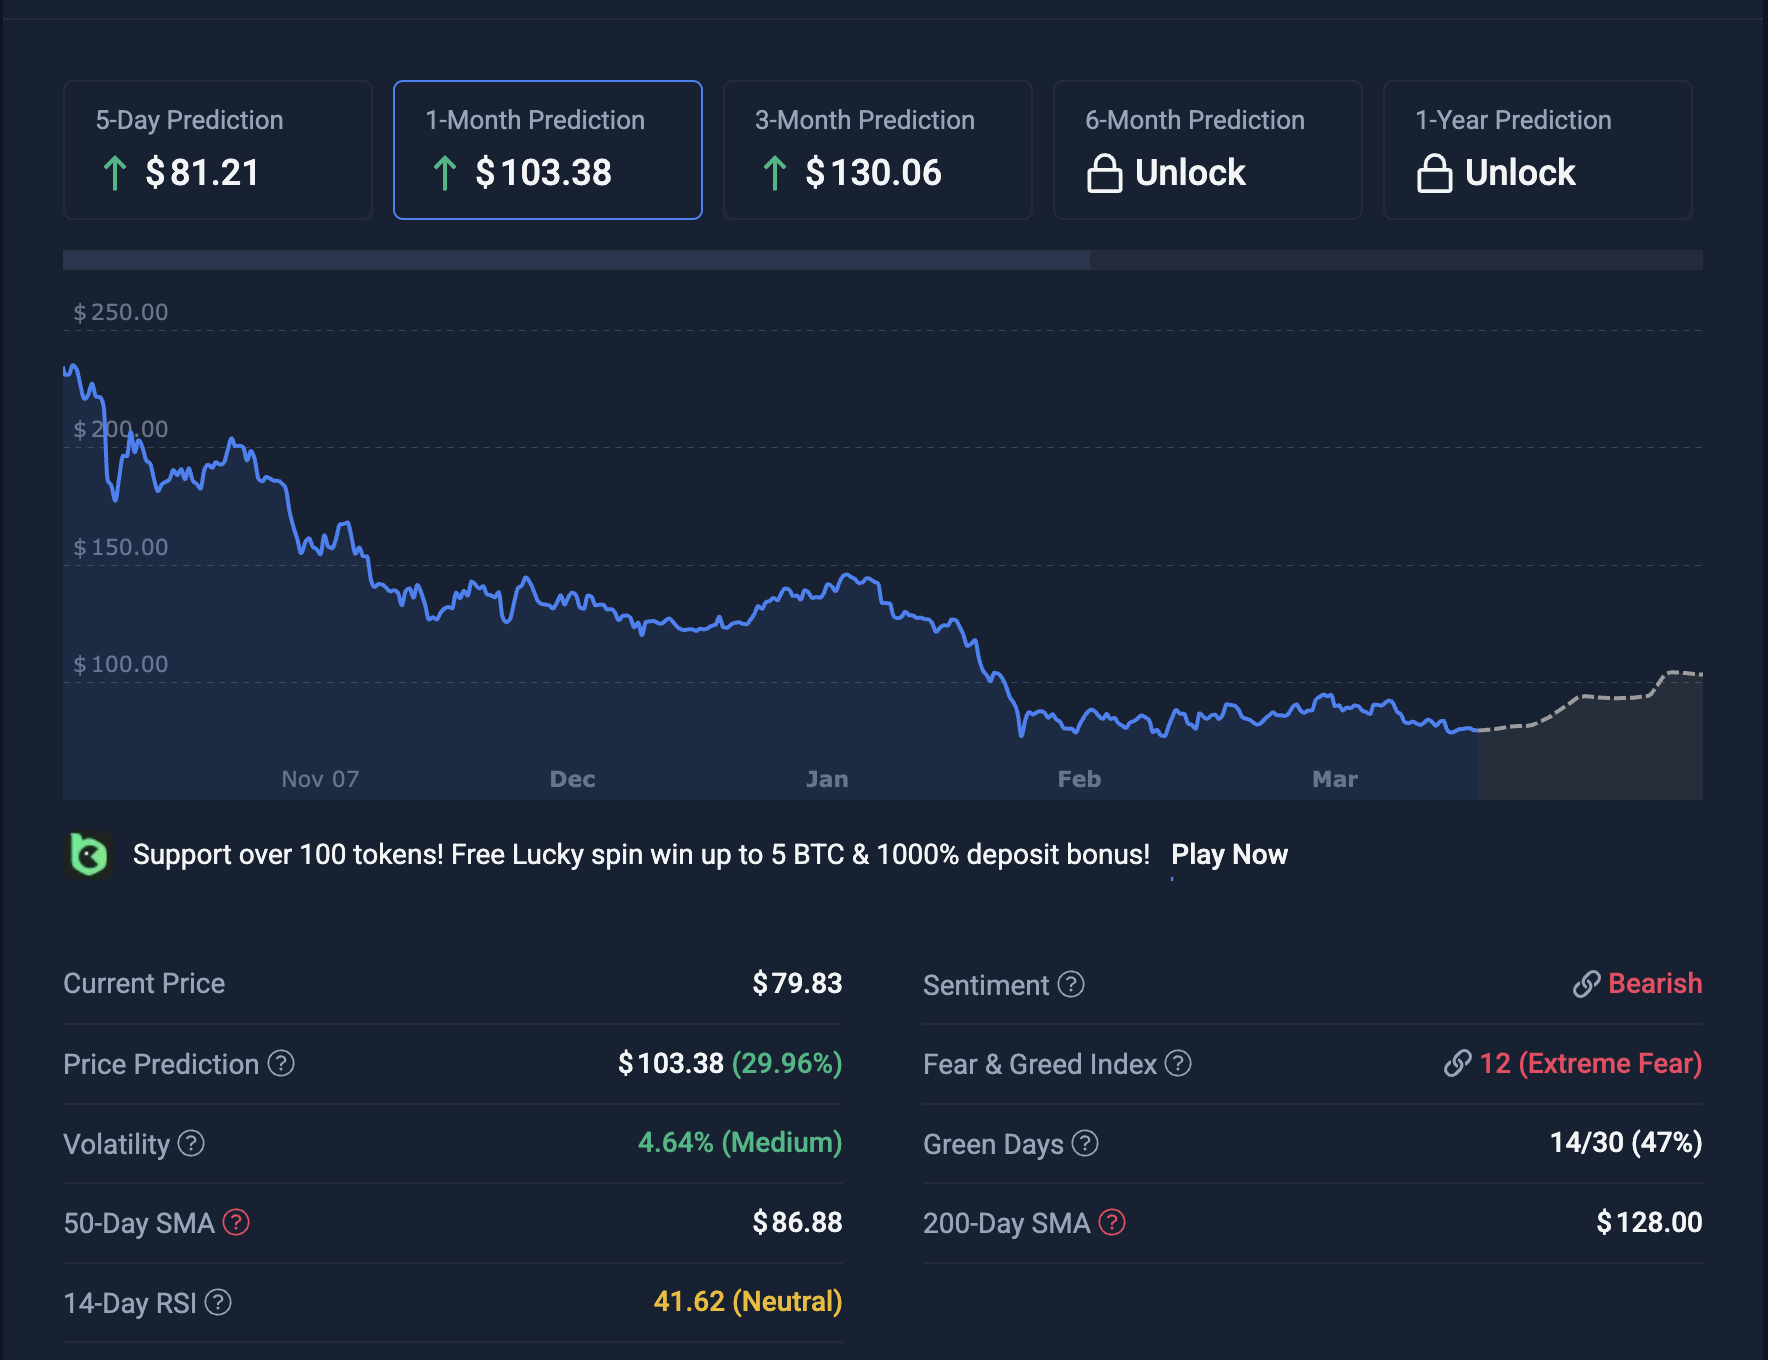Image resolution: width=1768 pixels, height=1360 pixels.
Task: Click the help icon beside Sentiment
Action: (x=1071, y=984)
